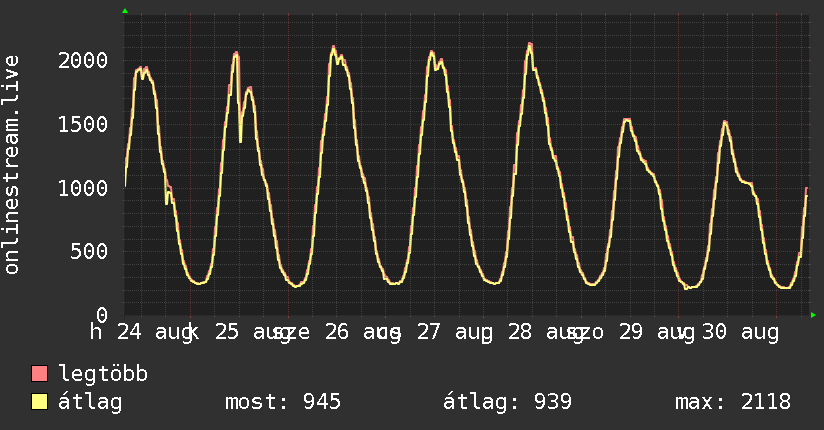The height and width of the screenshot is (430, 824).
Task: Click the 'most: 945' current value
Action: point(283,402)
